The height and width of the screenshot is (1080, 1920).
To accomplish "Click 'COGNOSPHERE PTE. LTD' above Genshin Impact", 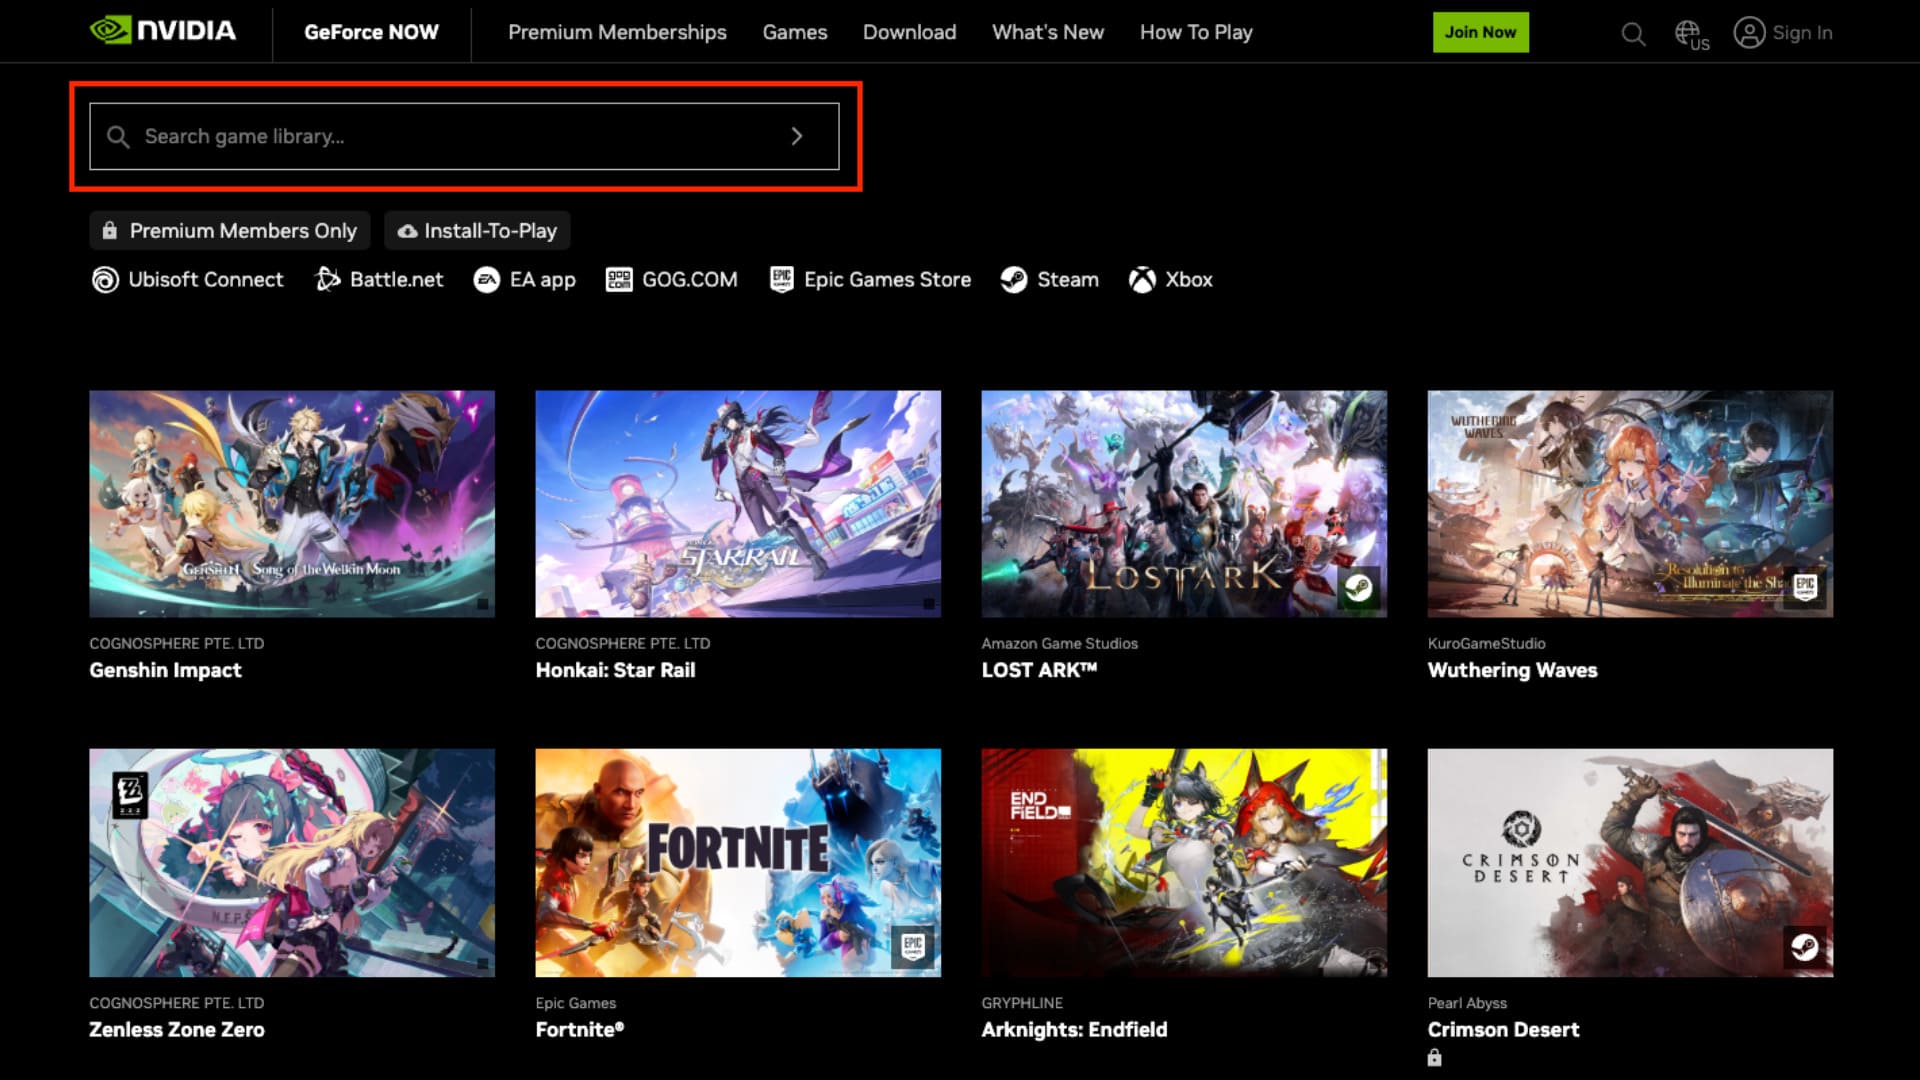I will click(176, 643).
